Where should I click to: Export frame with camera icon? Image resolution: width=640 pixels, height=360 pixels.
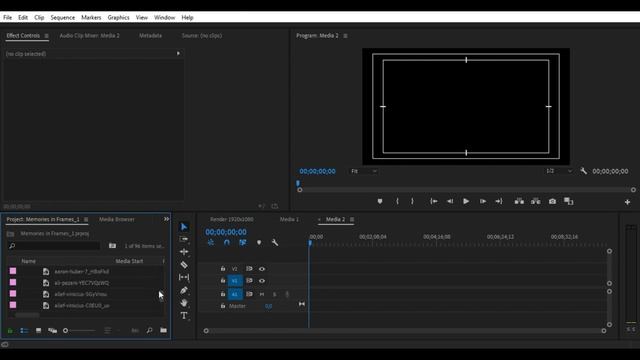click(x=552, y=201)
